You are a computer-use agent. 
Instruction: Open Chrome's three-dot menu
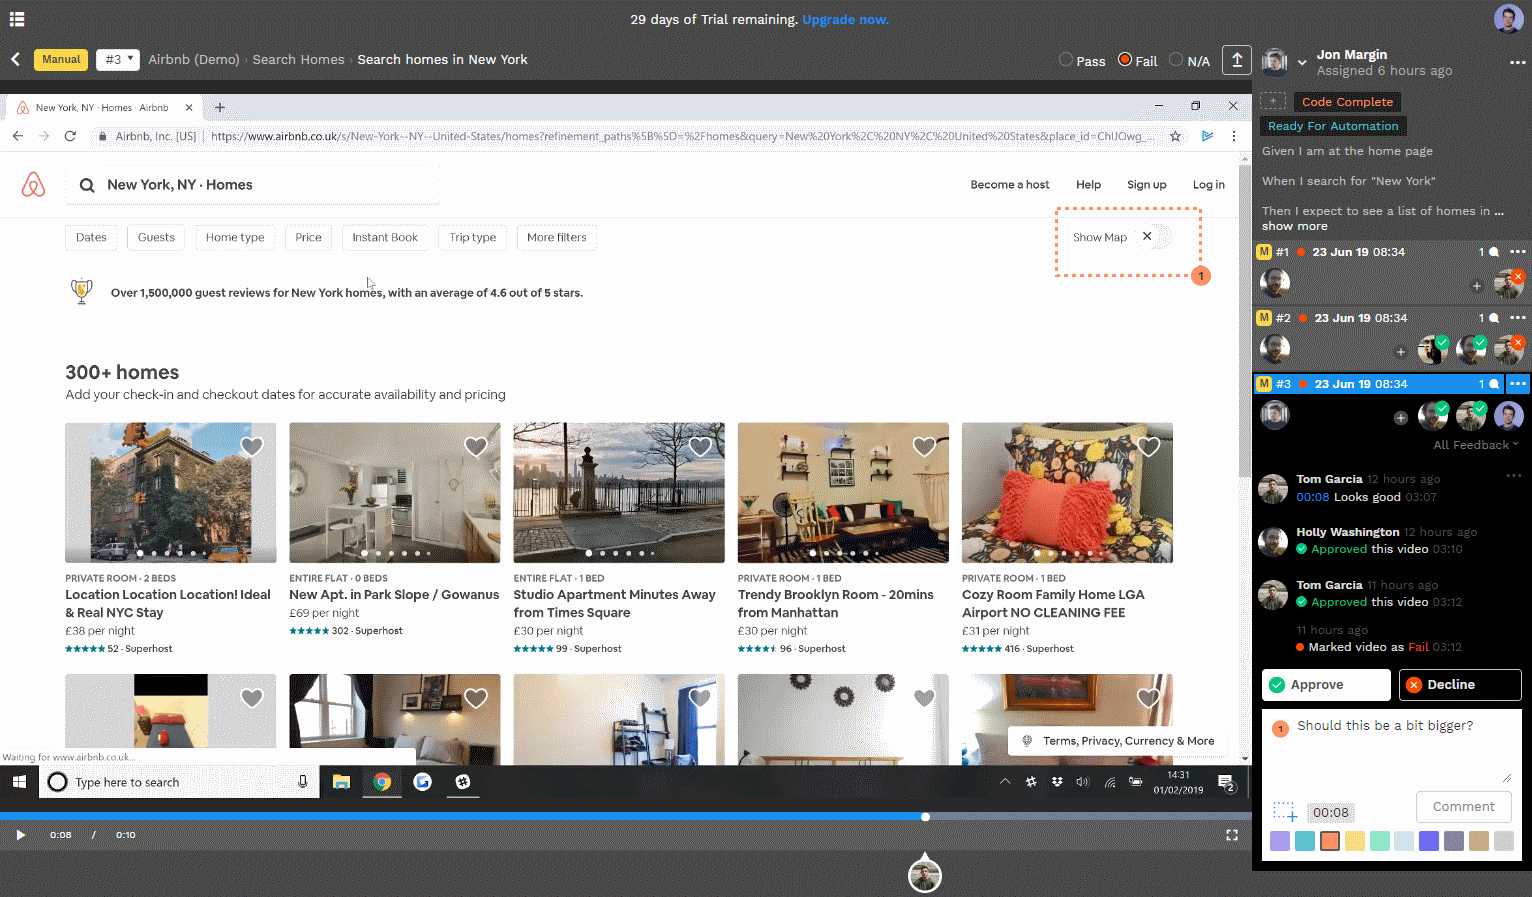click(1234, 136)
